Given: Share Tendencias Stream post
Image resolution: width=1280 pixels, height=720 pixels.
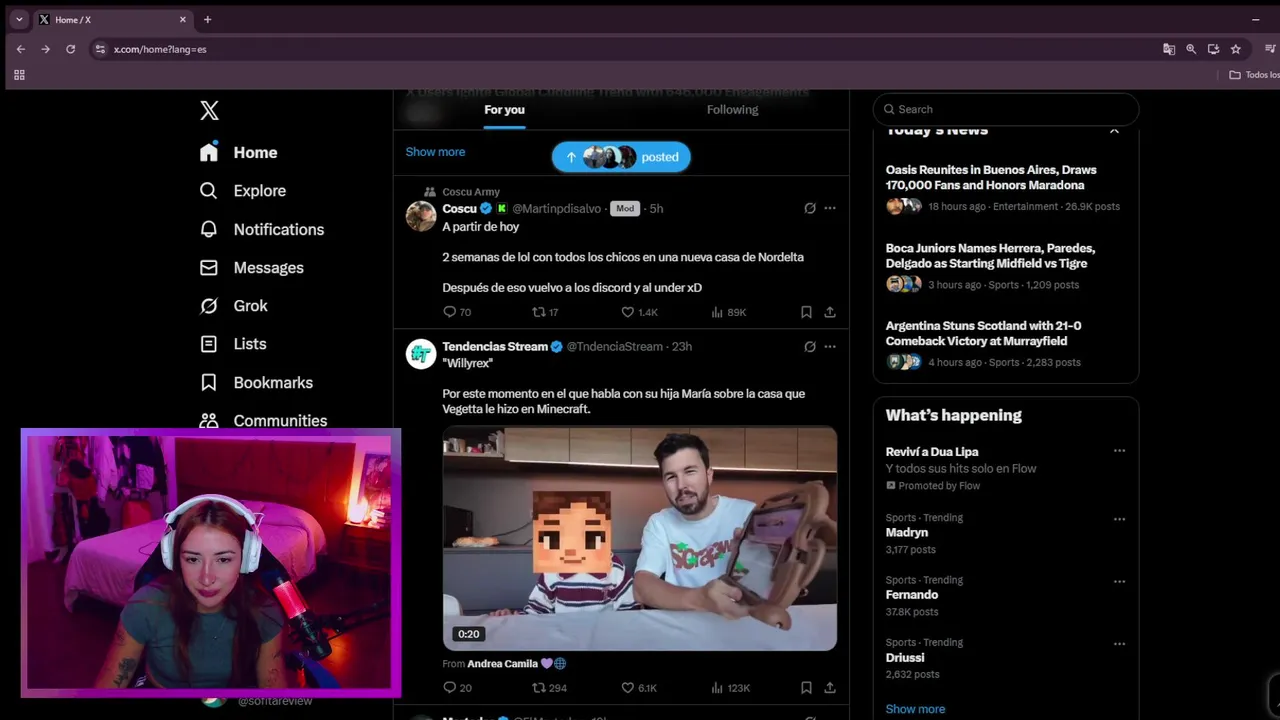Looking at the screenshot, I should click(x=830, y=687).
